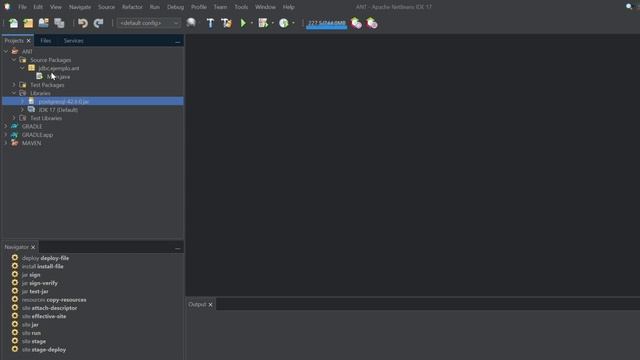Click the Undo arrow icon
Image resolution: width=640 pixels, height=360 pixels.
(83, 23)
